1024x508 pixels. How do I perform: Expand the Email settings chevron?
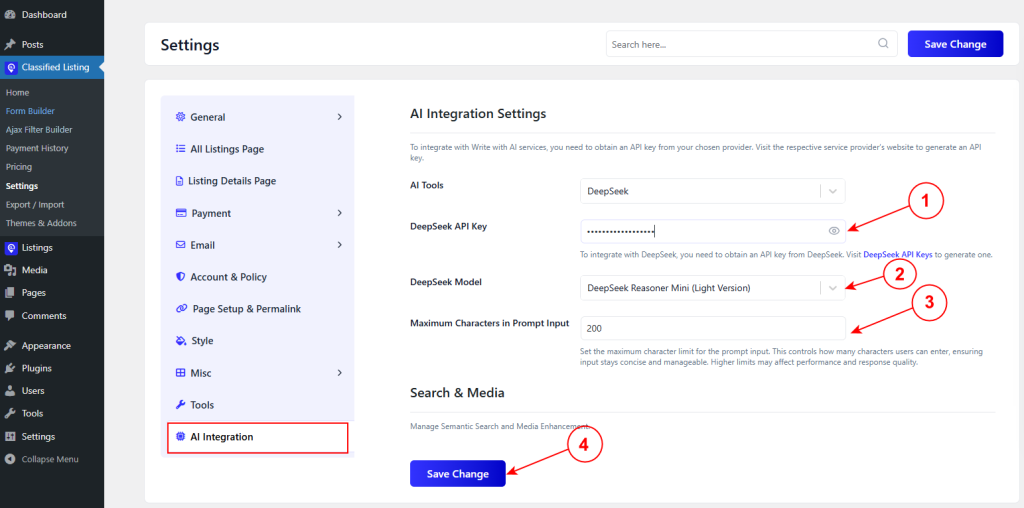[340, 245]
